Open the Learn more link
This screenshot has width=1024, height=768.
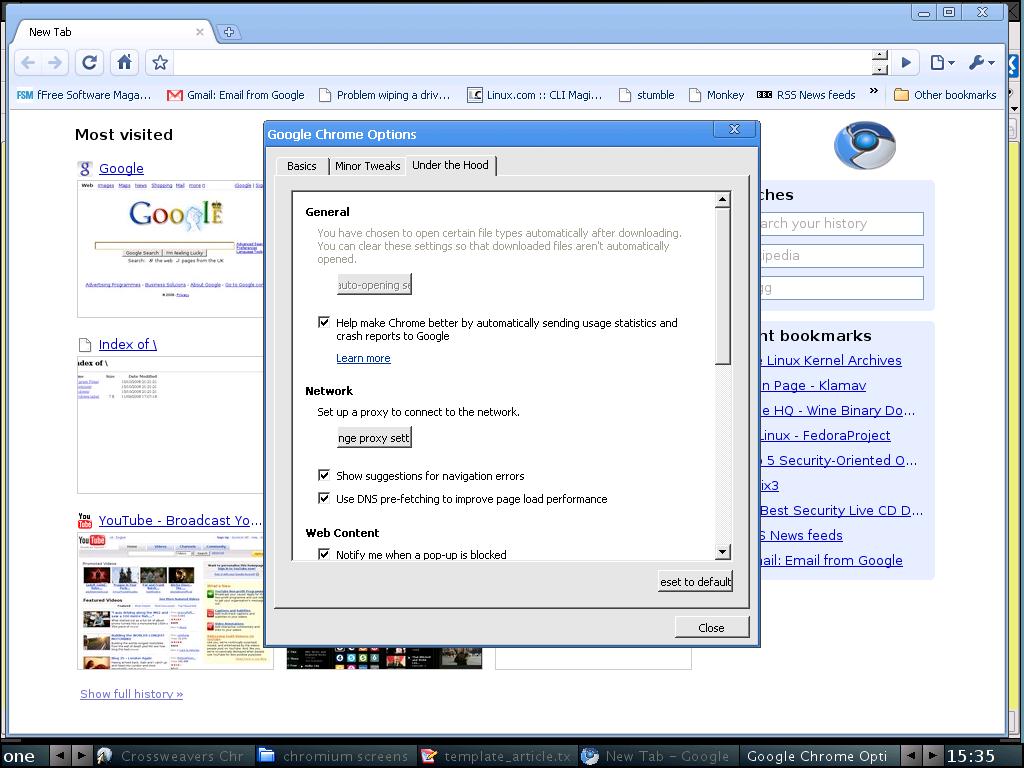[363, 359]
